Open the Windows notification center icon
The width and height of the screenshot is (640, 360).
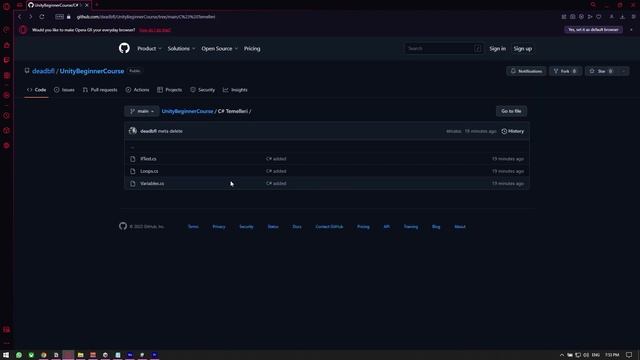pyautogui.click(x=629, y=355)
